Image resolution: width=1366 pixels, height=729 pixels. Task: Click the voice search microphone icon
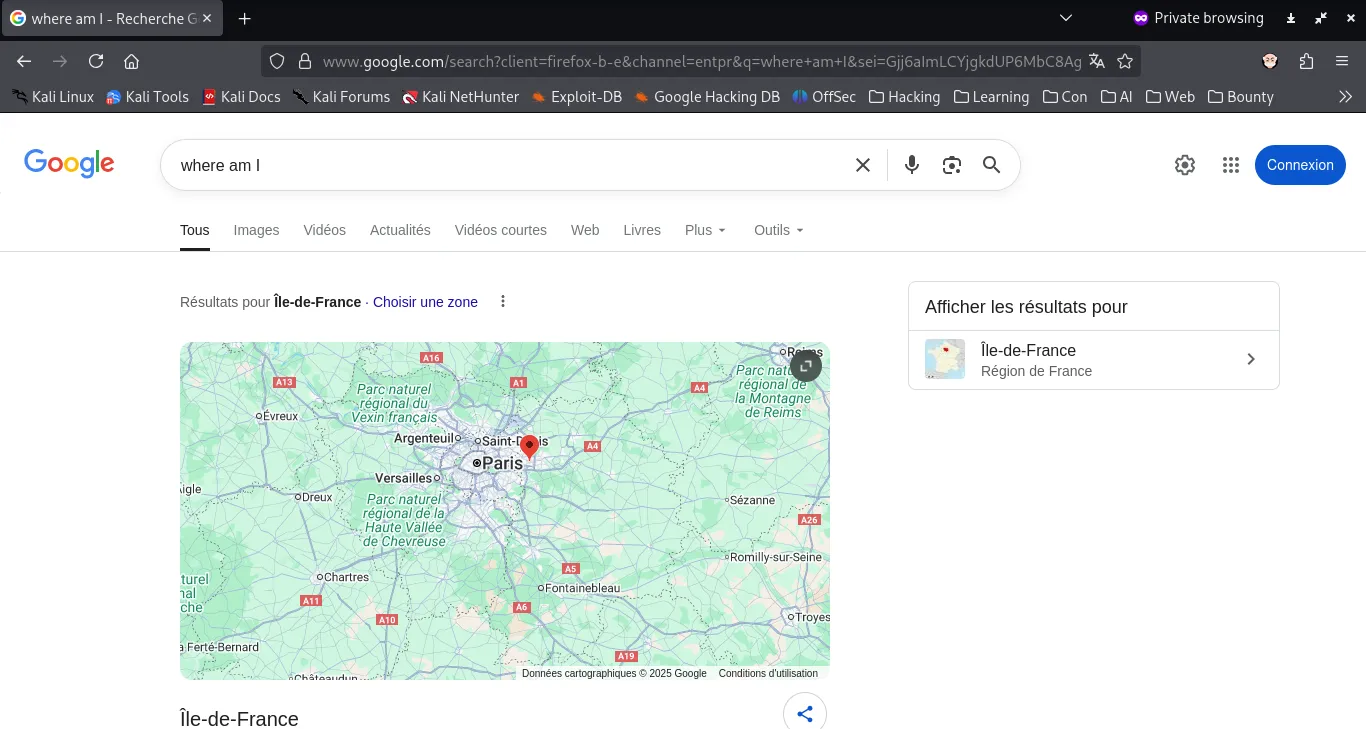(911, 165)
